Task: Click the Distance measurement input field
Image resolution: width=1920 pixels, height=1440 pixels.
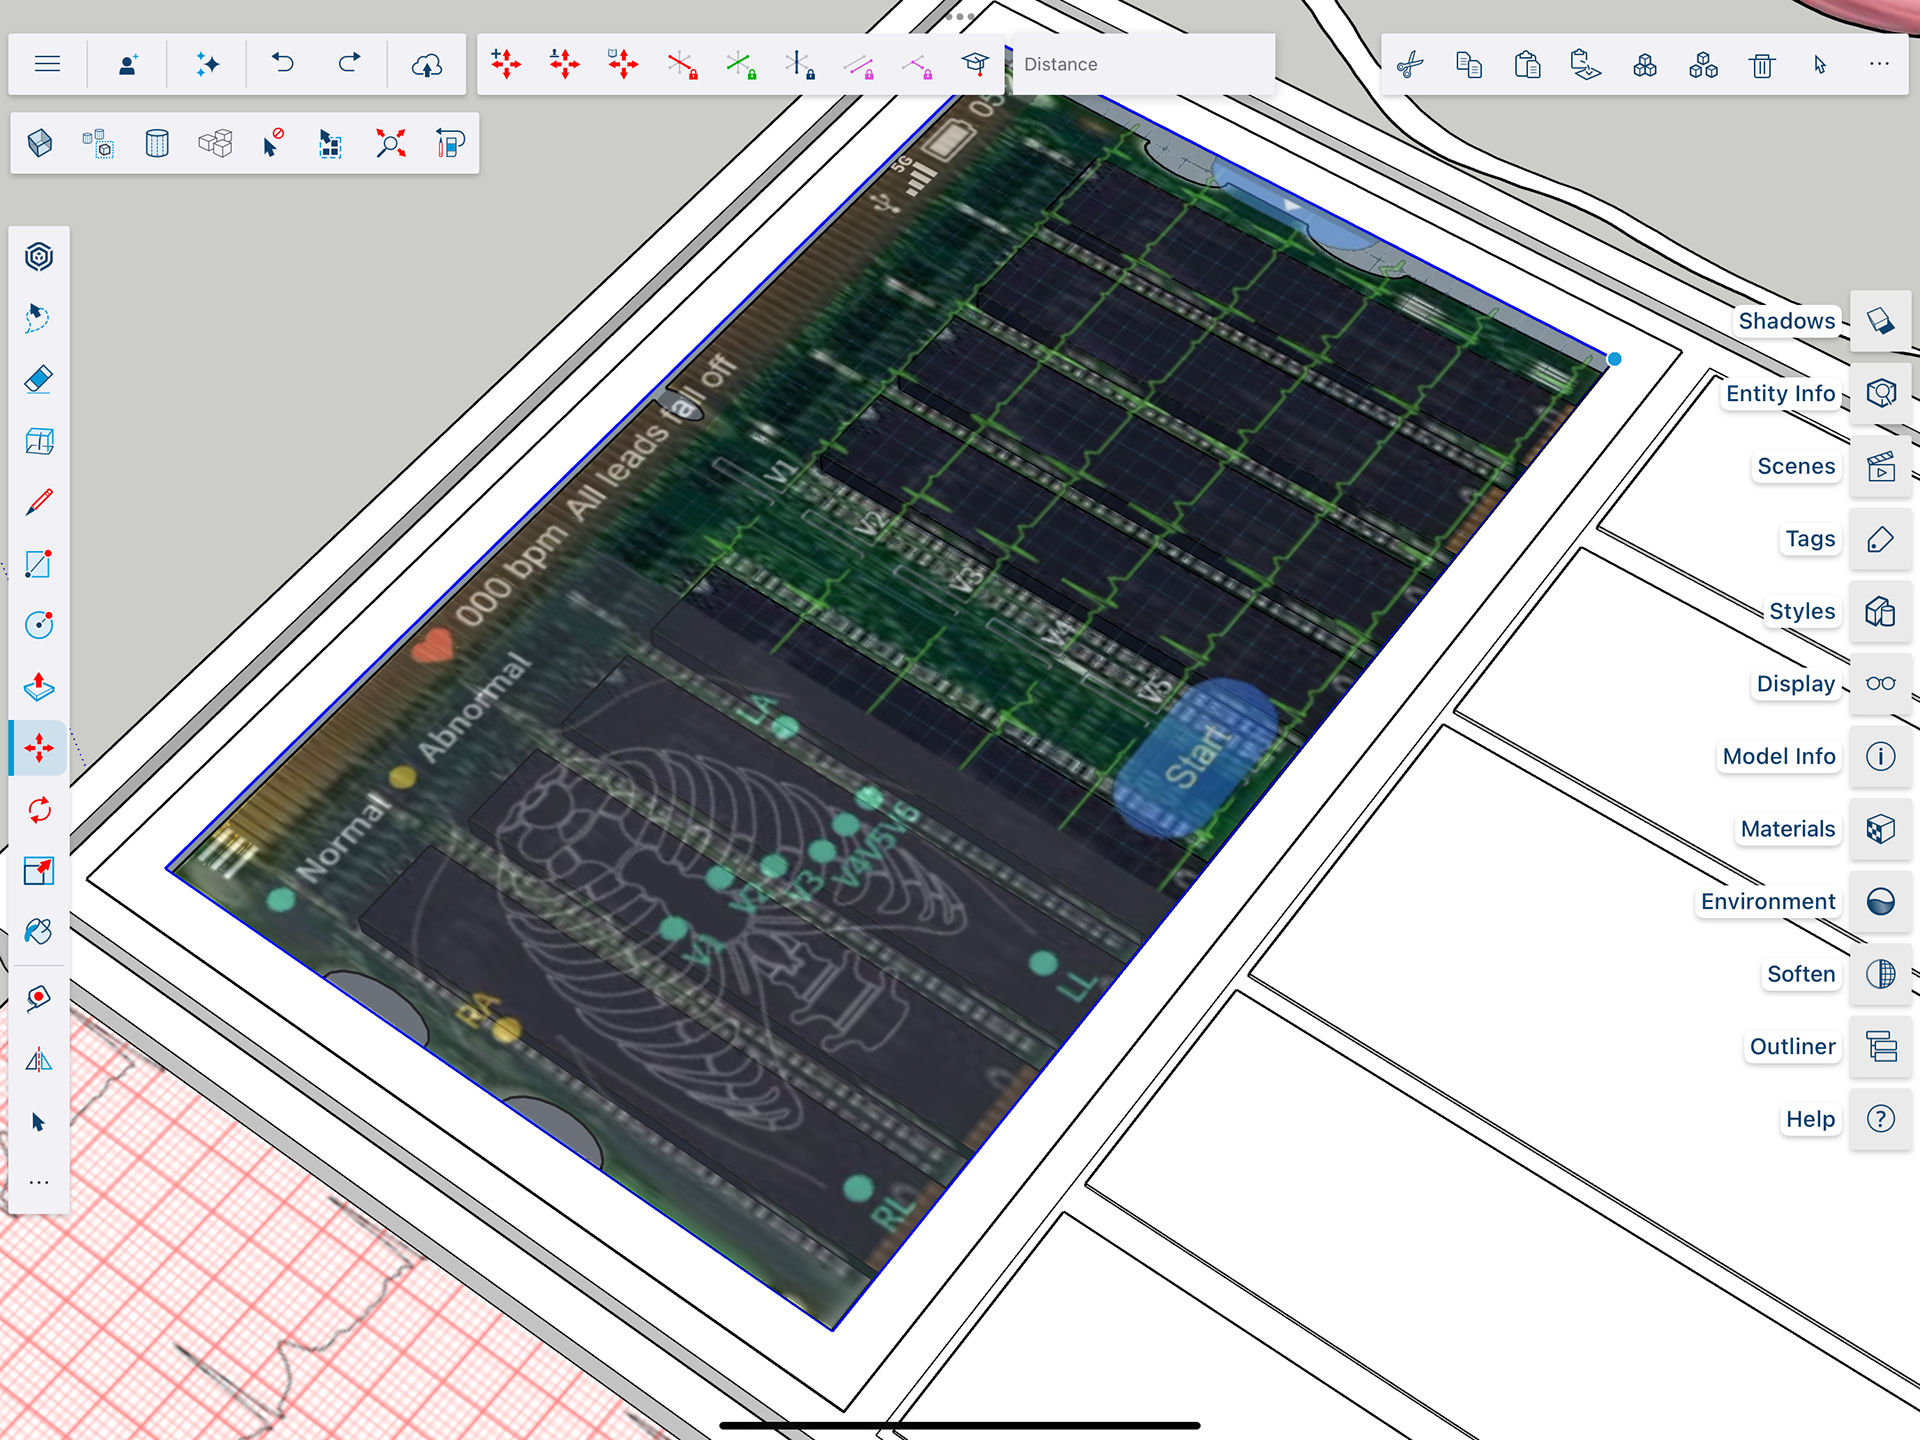Action: click(x=1142, y=64)
